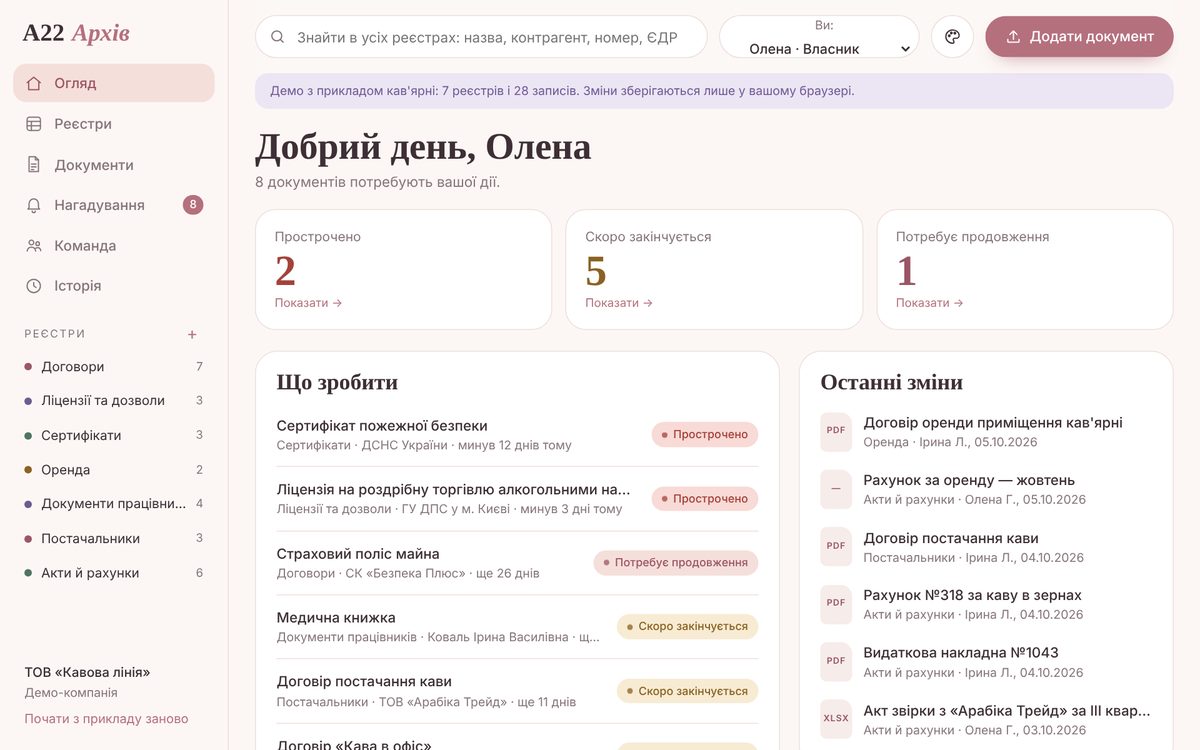Click the document icon next to Документи
1200x750 pixels.
(34, 165)
